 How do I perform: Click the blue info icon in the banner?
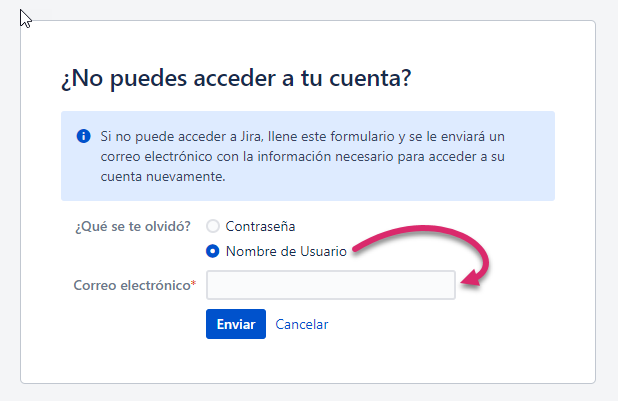[84, 136]
